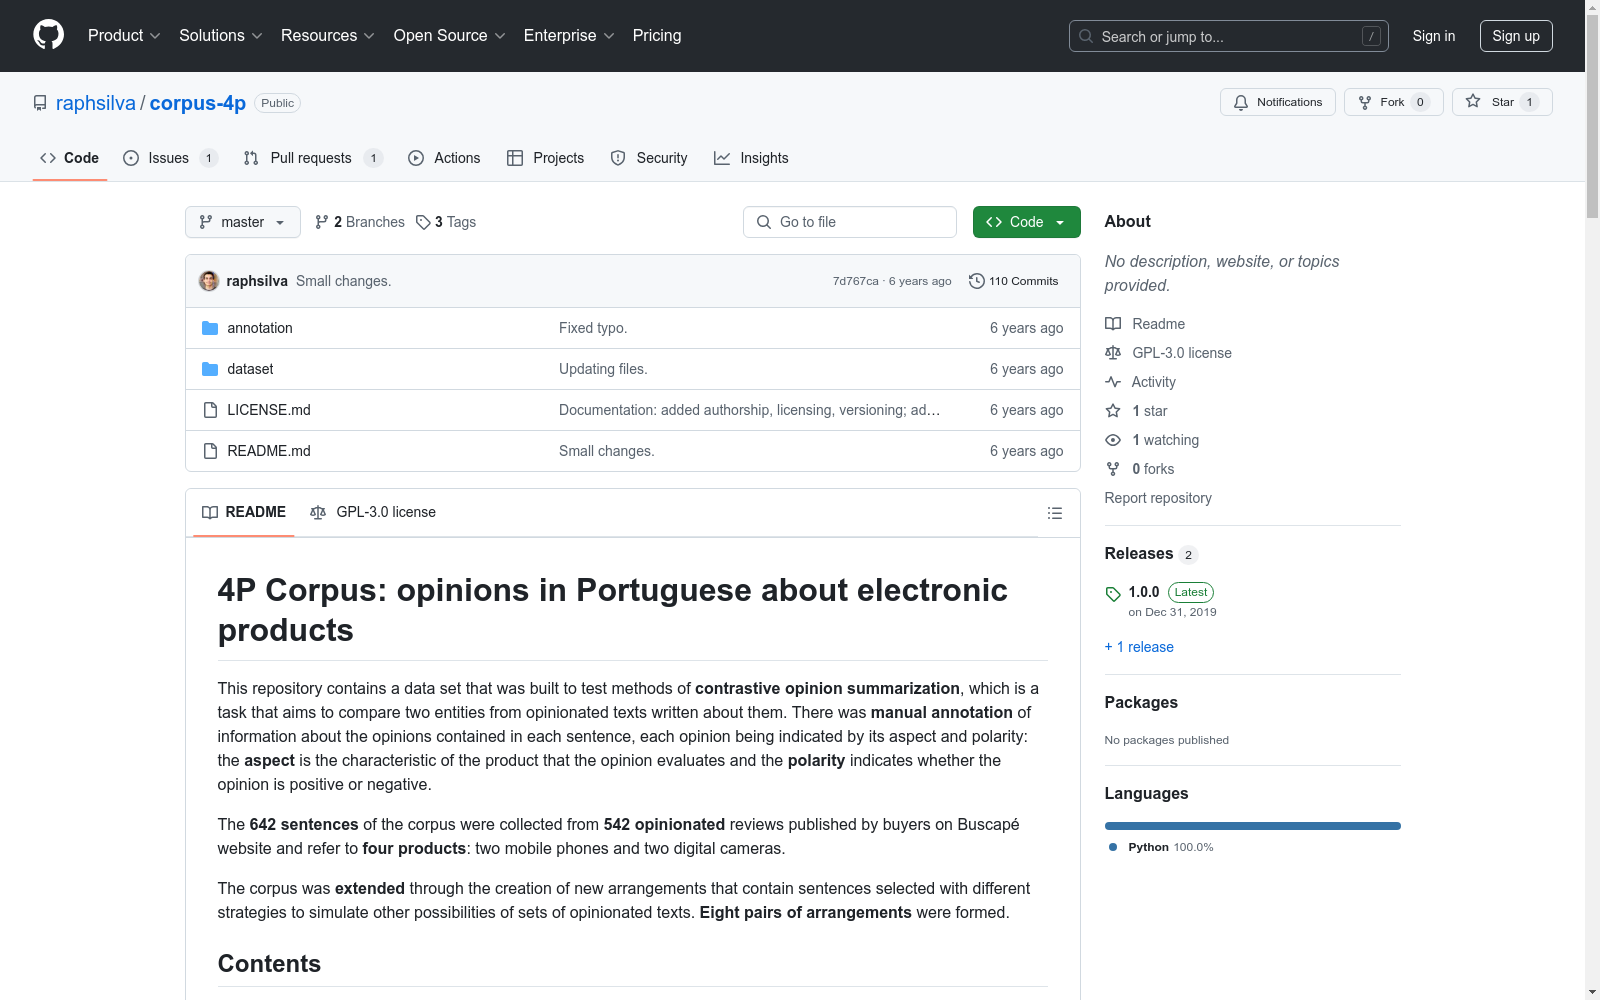Click the Search or jump to field

[1229, 36]
